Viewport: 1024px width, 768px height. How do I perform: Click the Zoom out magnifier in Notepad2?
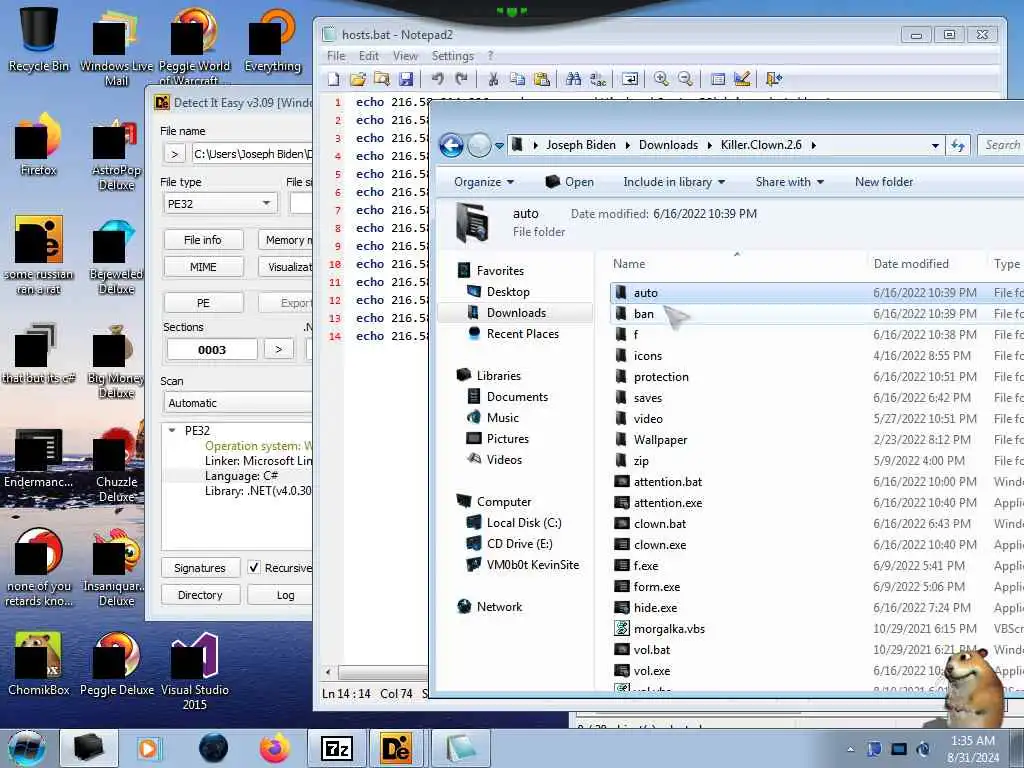tap(685, 79)
